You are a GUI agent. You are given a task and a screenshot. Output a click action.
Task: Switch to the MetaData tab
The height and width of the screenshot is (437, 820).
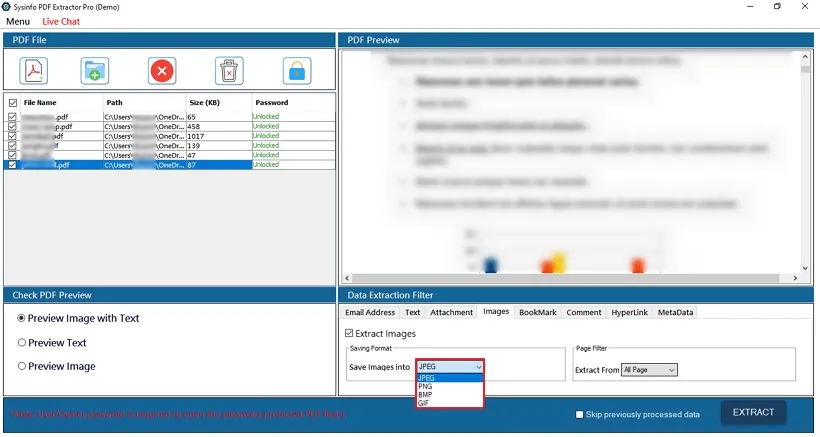point(675,313)
